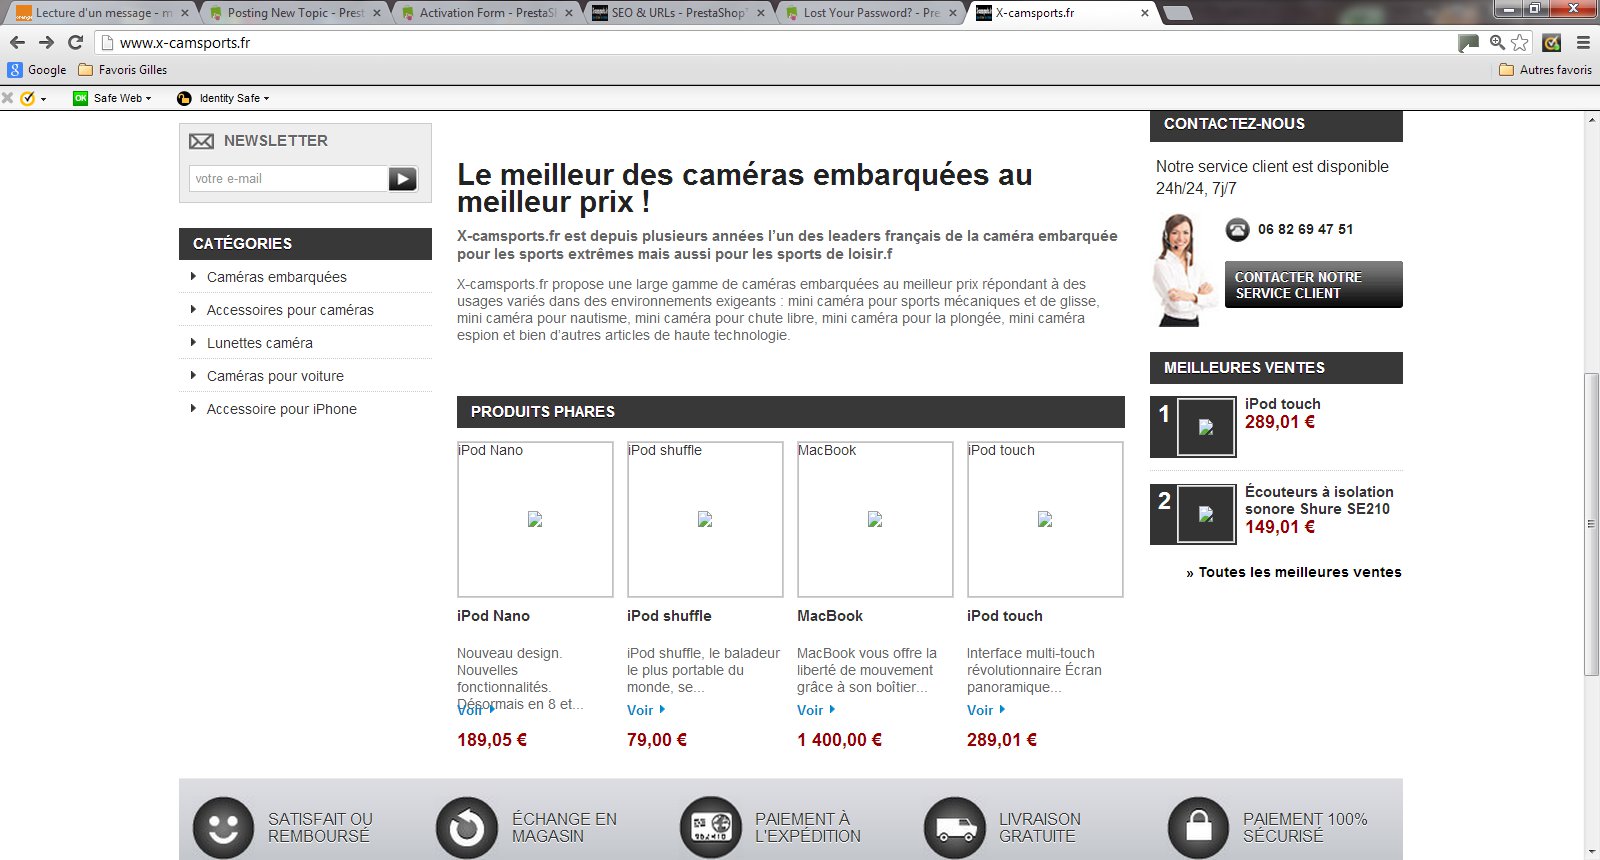This screenshot has width=1600, height=860.
Task: Open best seller number 1 thumbnail
Action: 1206,427
